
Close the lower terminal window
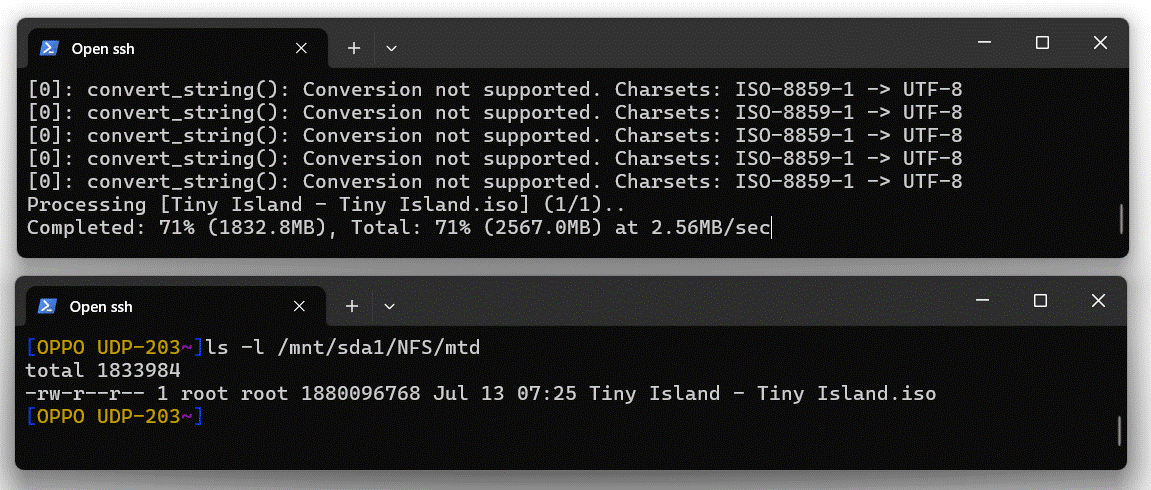[1098, 301]
